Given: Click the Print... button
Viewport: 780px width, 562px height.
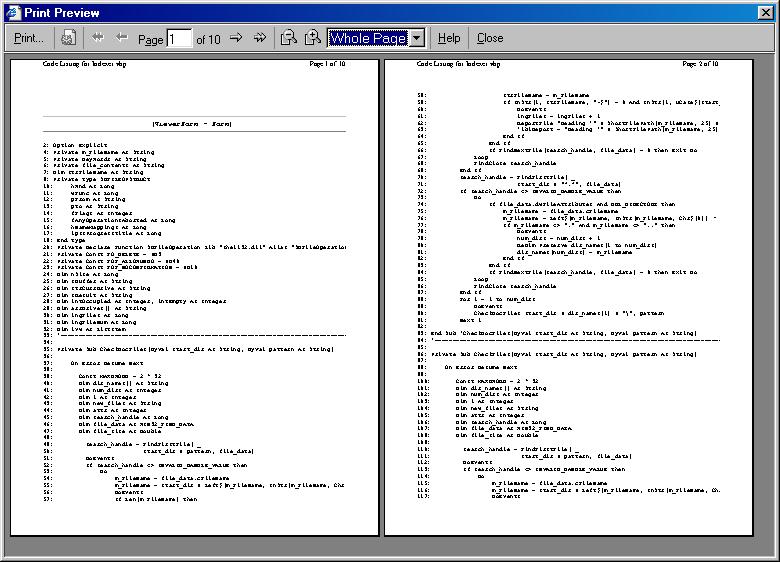Looking at the screenshot, I should pyautogui.click(x=29, y=38).
